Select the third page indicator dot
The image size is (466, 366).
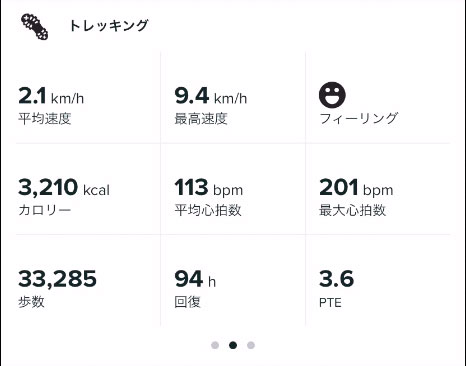251,345
